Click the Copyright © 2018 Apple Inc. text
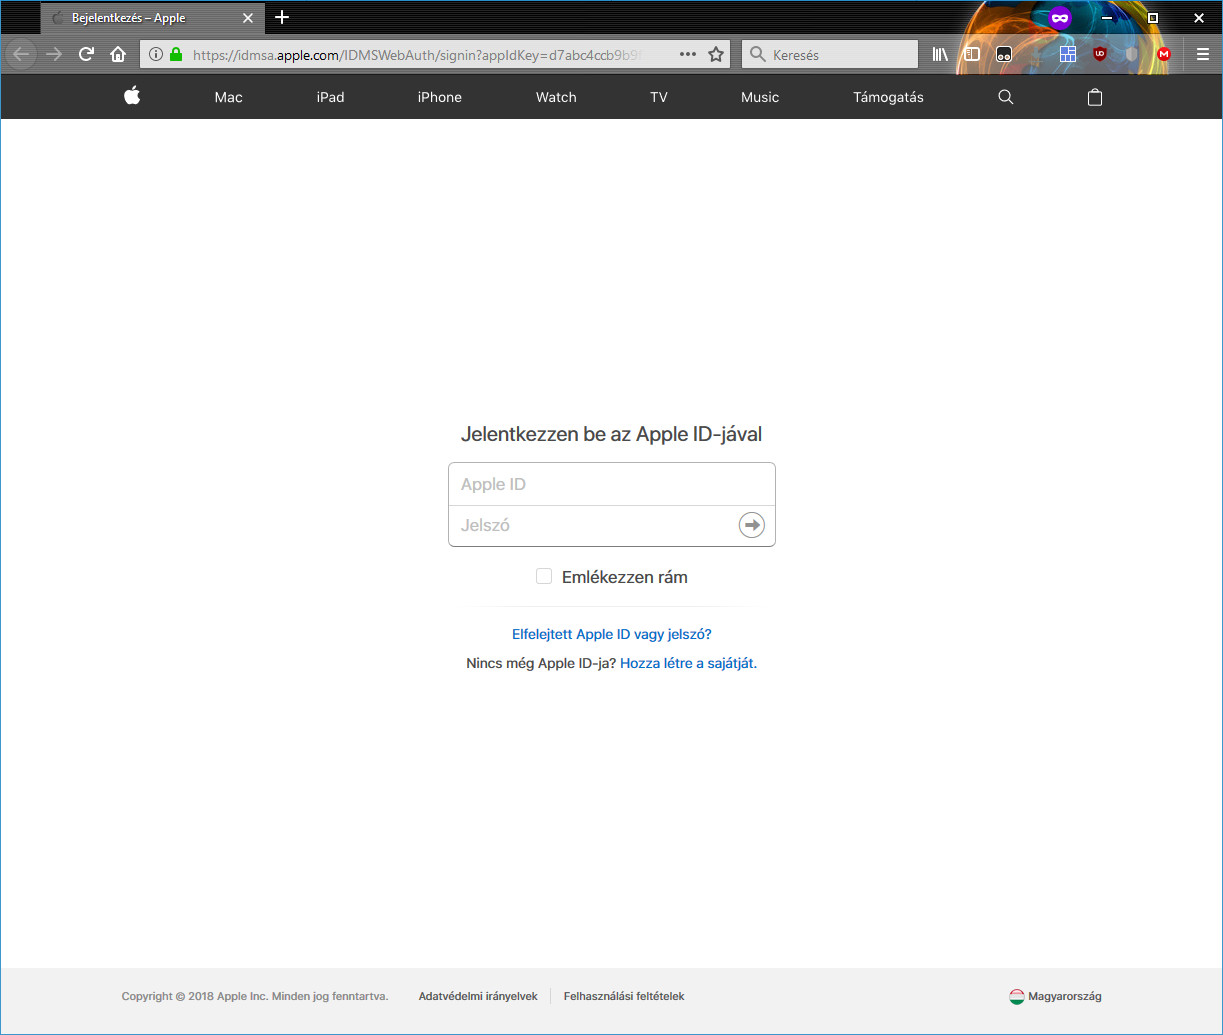The image size is (1223, 1035). pos(255,996)
